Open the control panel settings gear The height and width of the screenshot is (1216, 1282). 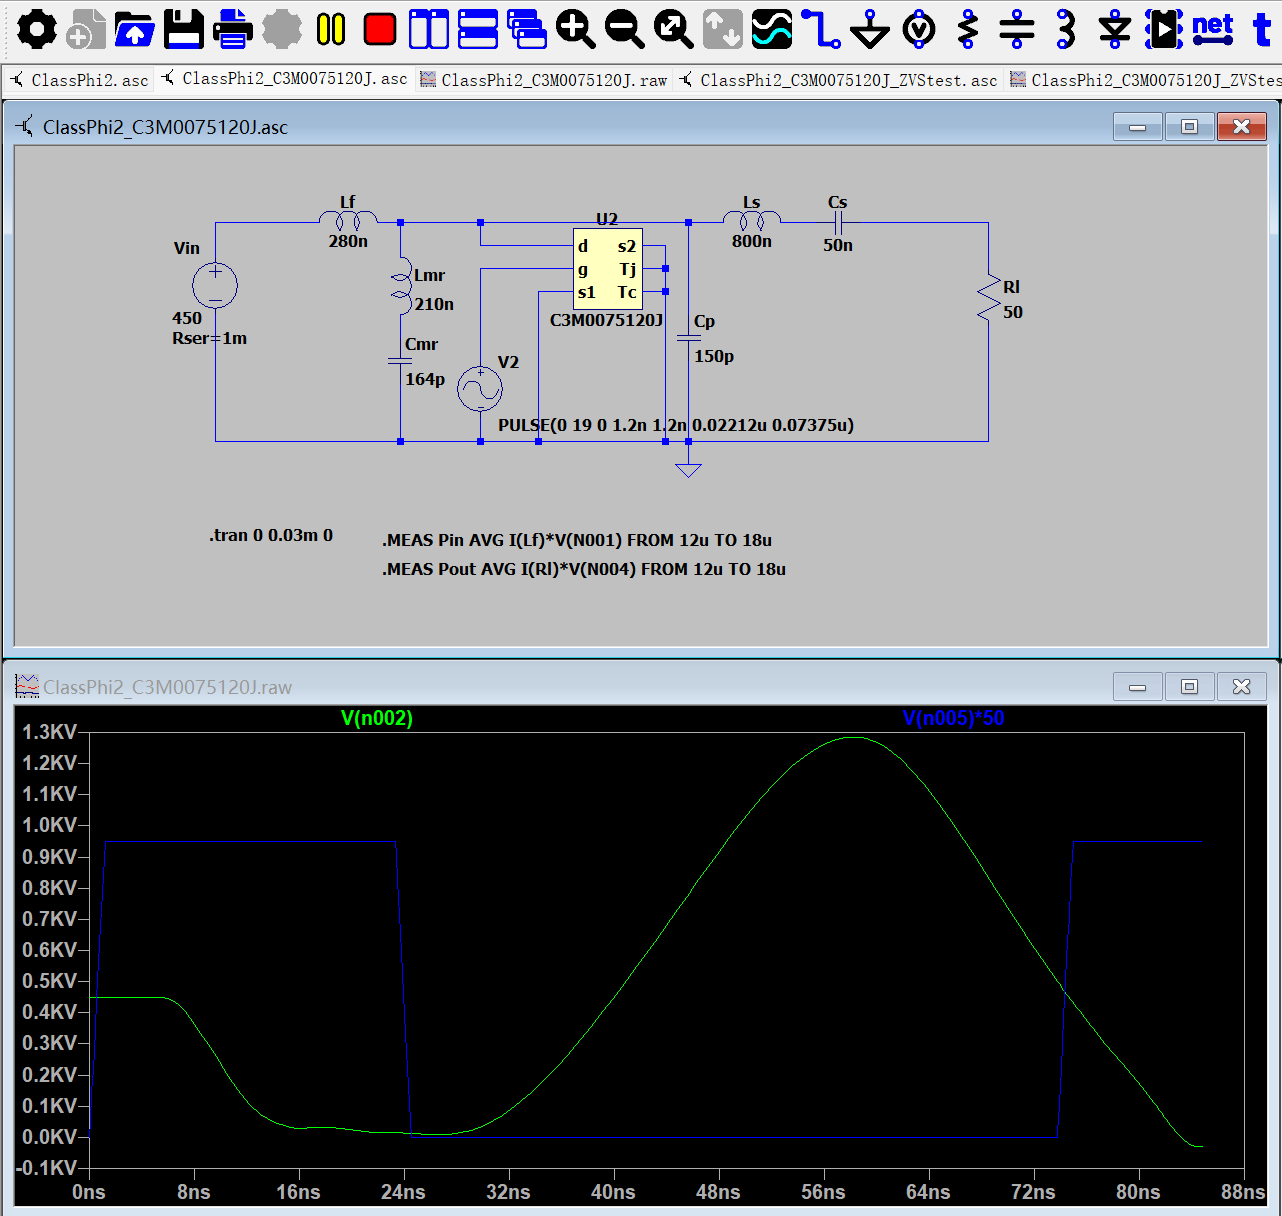pos(37,30)
